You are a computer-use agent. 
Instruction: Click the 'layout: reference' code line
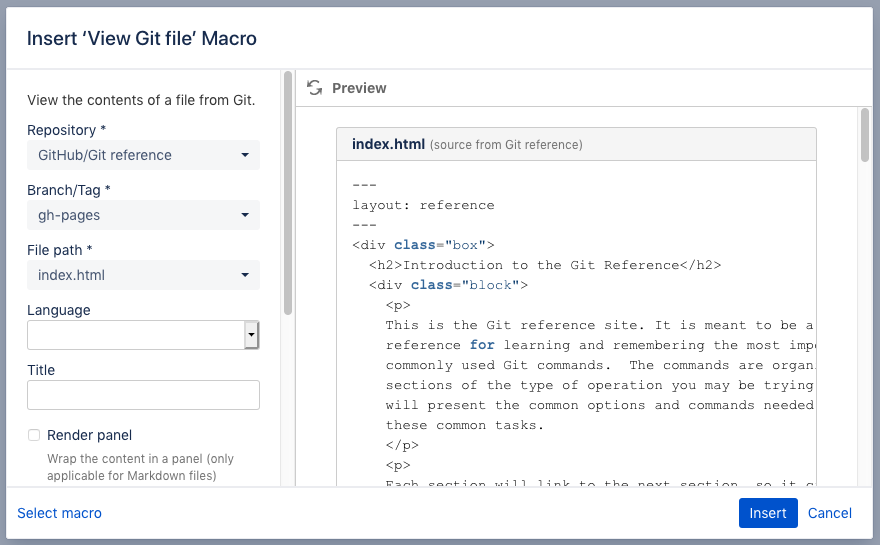423,205
